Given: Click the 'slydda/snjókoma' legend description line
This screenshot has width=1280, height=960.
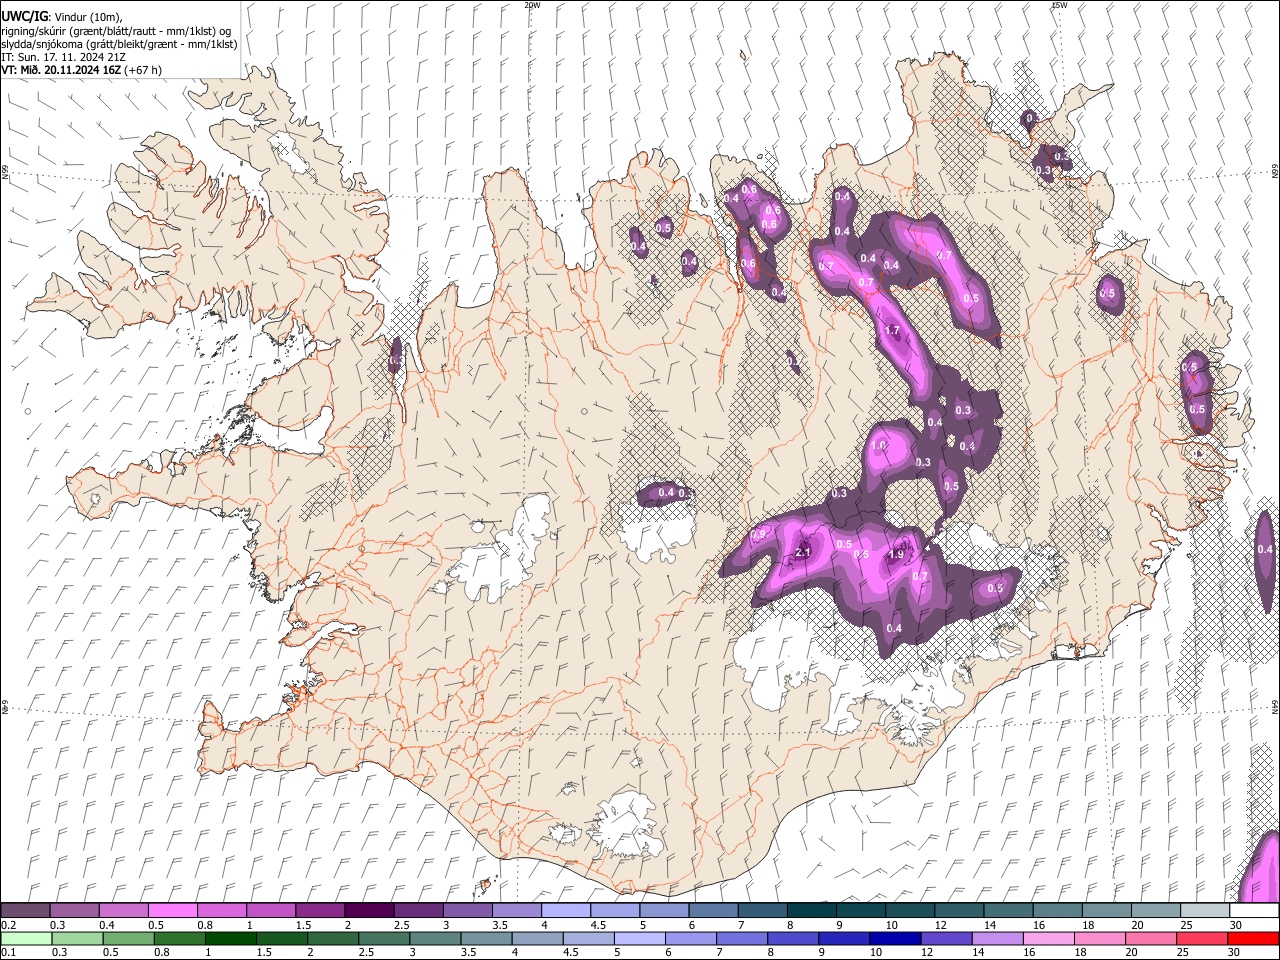Looking at the screenshot, I should tap(120, 44).
